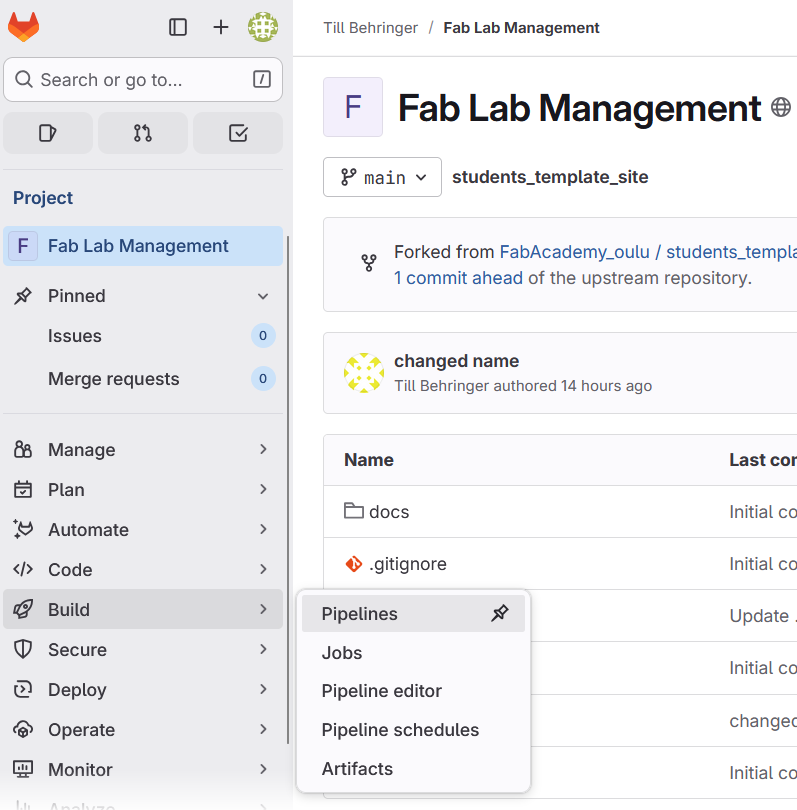Click the Operate cloud icon
The image size is (797, 810).
coord(23,729)
